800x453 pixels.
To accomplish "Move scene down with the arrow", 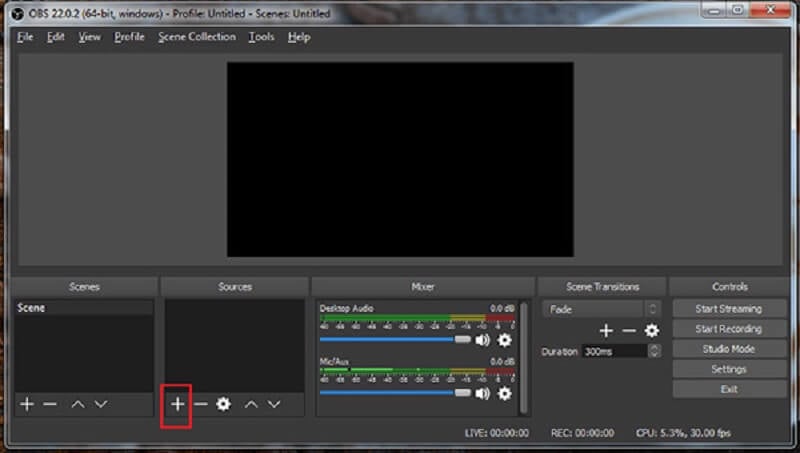I will click(101, 404).
